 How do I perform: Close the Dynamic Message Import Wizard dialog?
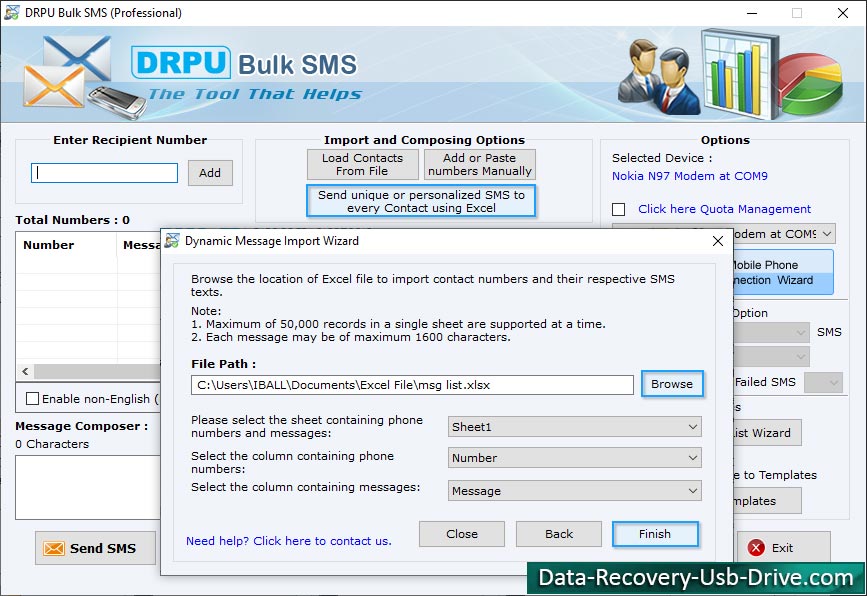(718, 241)
